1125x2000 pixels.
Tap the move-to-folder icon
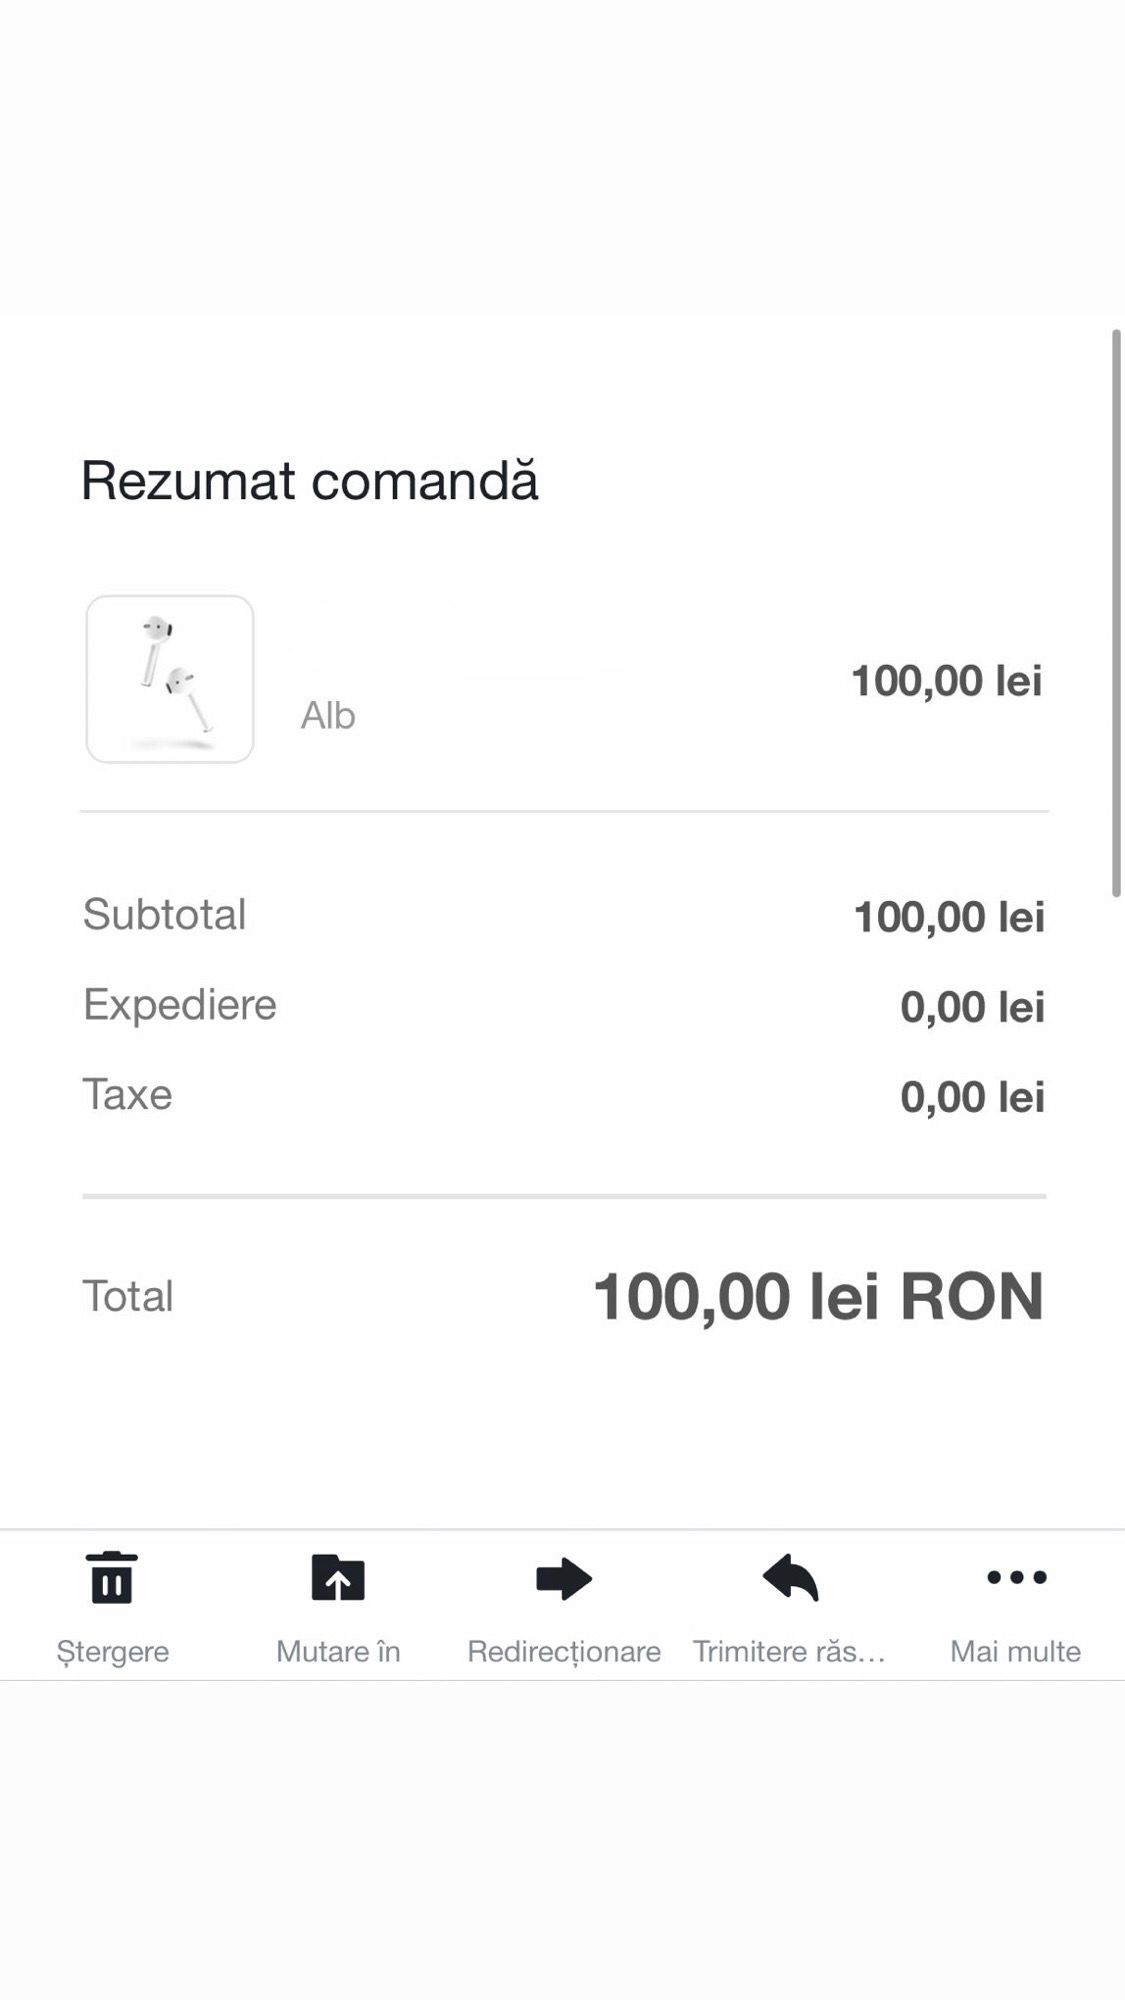point(338,1577)
